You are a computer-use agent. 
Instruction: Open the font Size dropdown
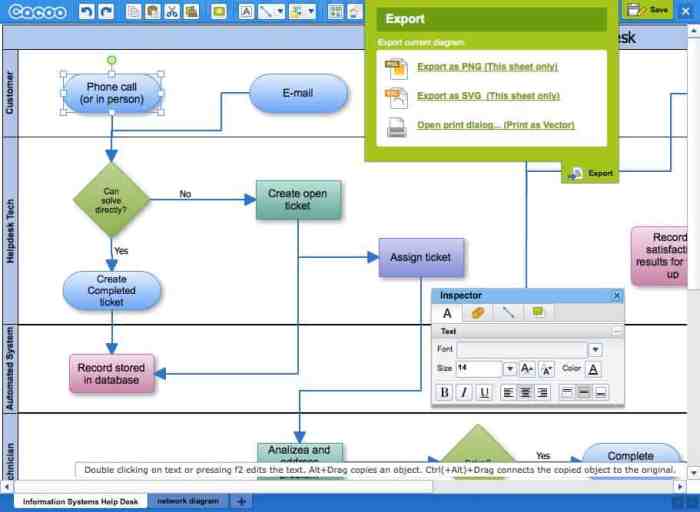(509, 369)
